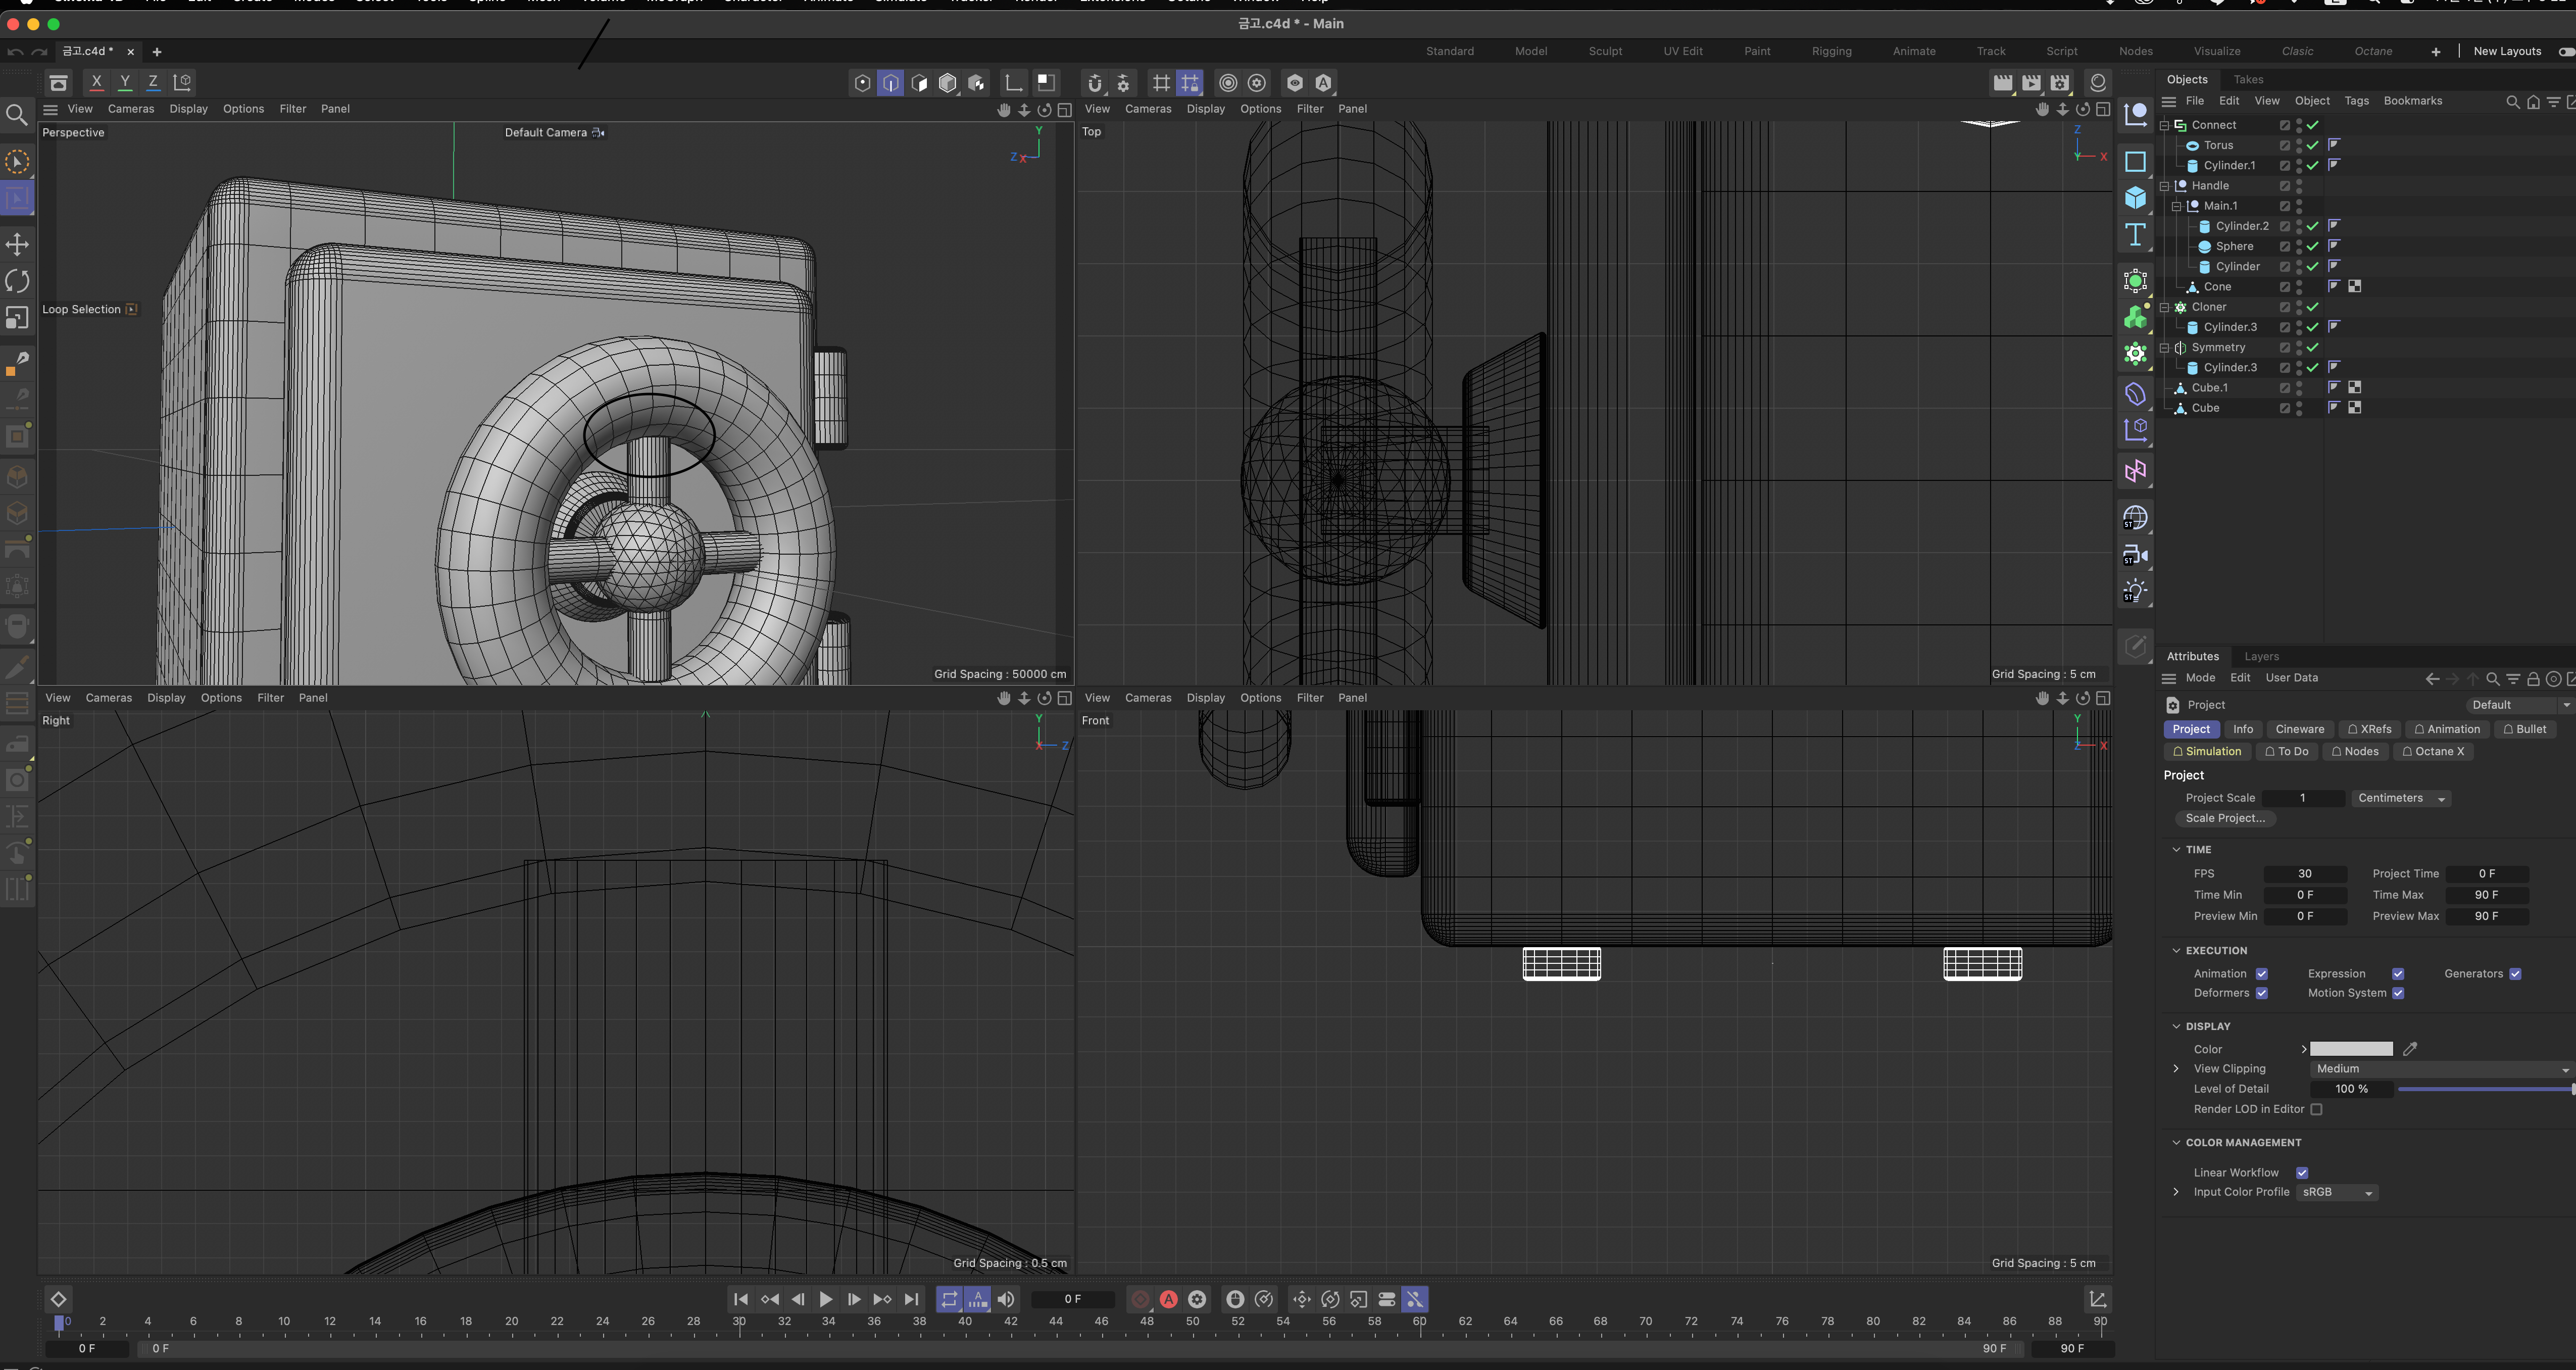The width and height of the screenshot is (2576, 1370).
Task: Click the workplane grid icon
Action: click(1161, 83)
